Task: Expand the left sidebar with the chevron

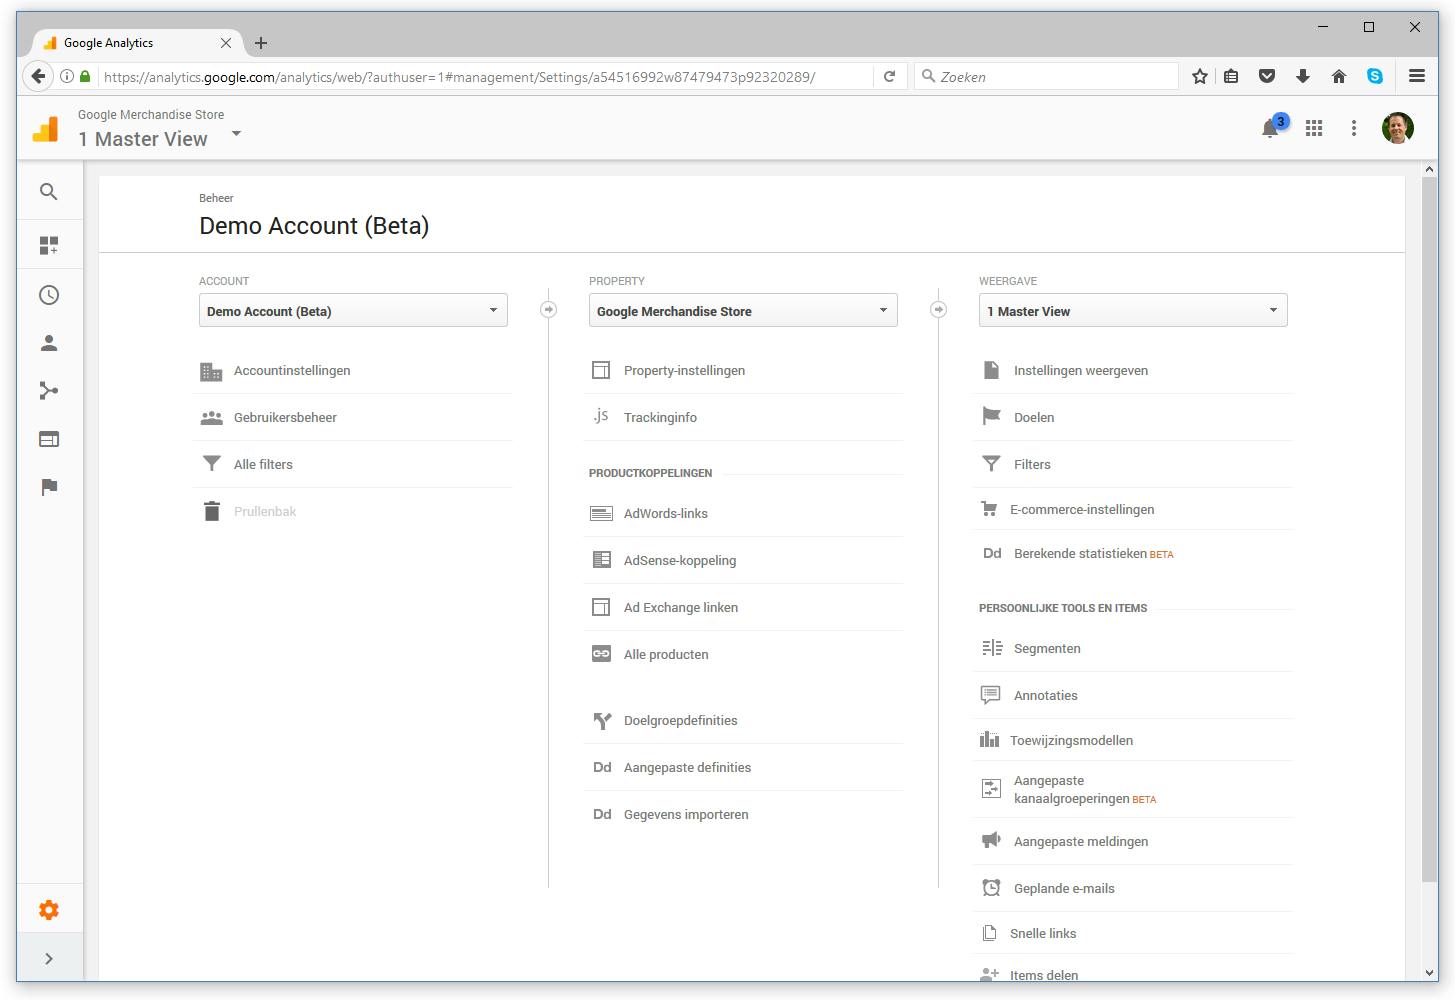Action: coord(48,959)
